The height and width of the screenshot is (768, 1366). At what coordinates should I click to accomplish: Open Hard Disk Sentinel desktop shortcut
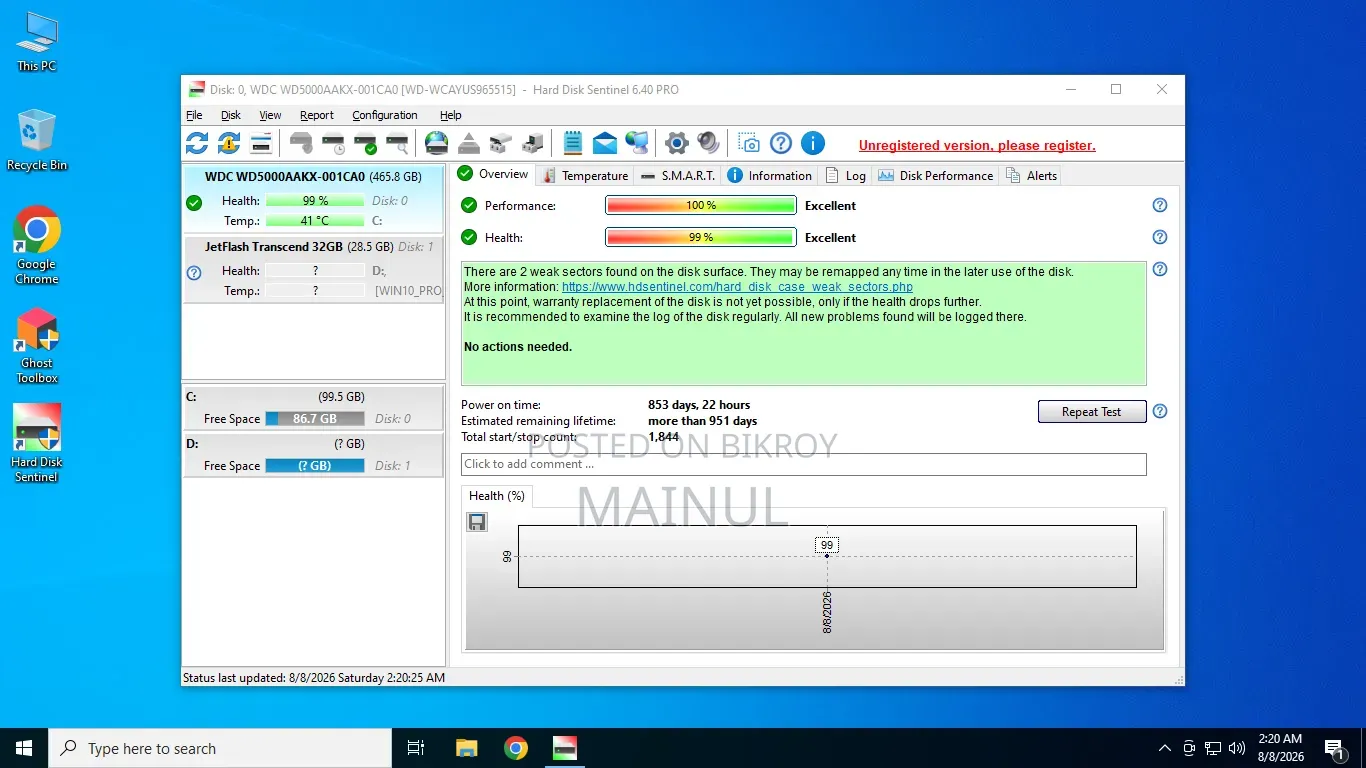pos(37,443)
